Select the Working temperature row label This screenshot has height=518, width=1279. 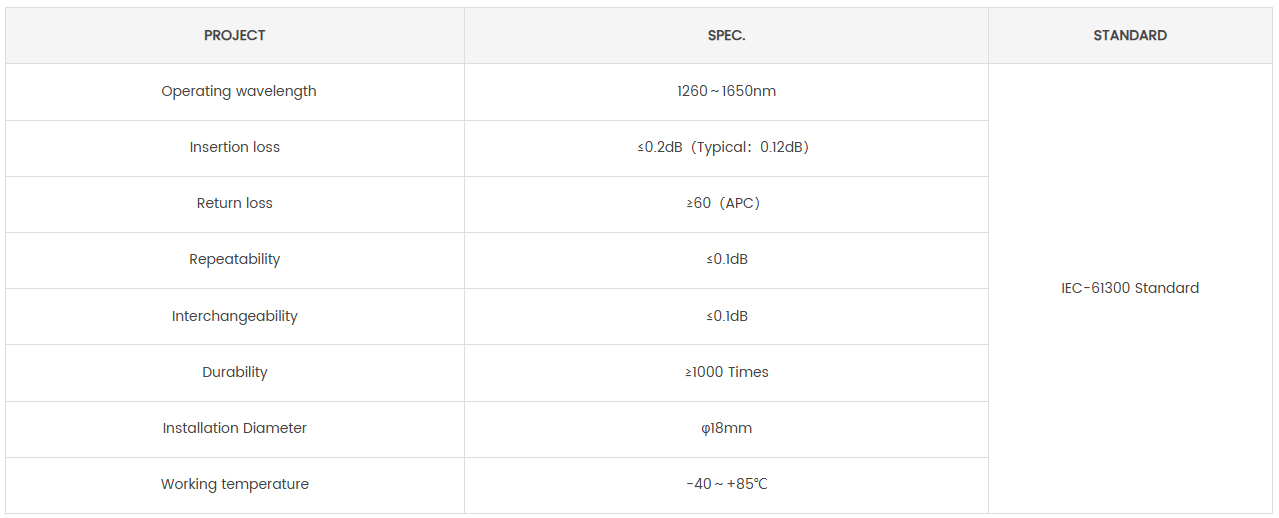tap(235, 484)
